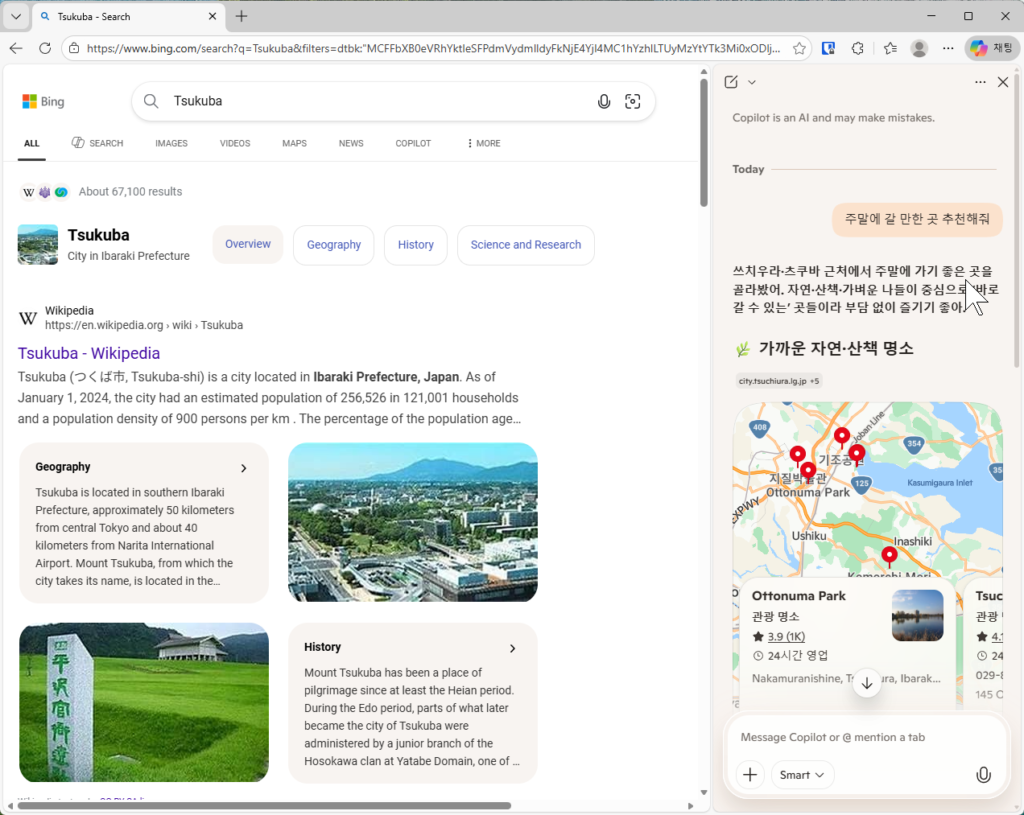This screenshot has width=1024, height=815.
Task: Open the browser extensions puzzle icon
Action: coord(857,48)
